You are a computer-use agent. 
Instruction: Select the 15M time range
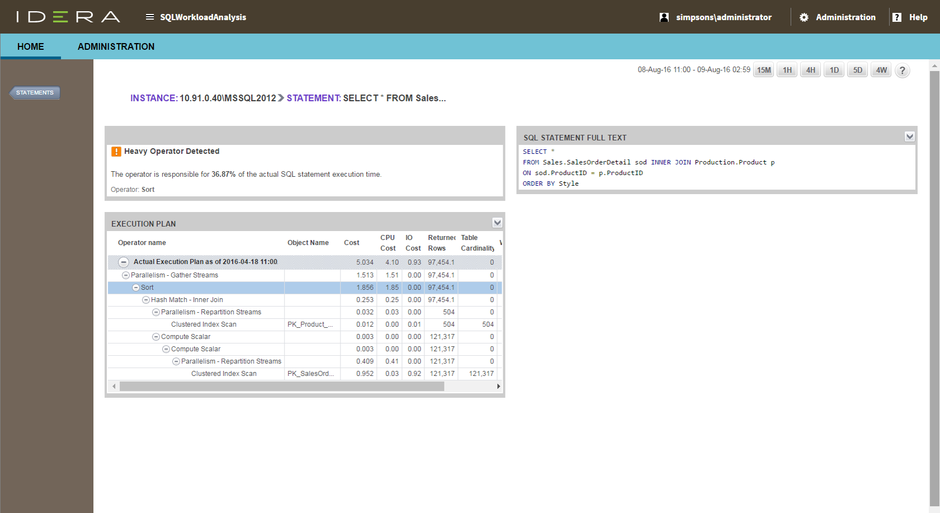[764, 70]
